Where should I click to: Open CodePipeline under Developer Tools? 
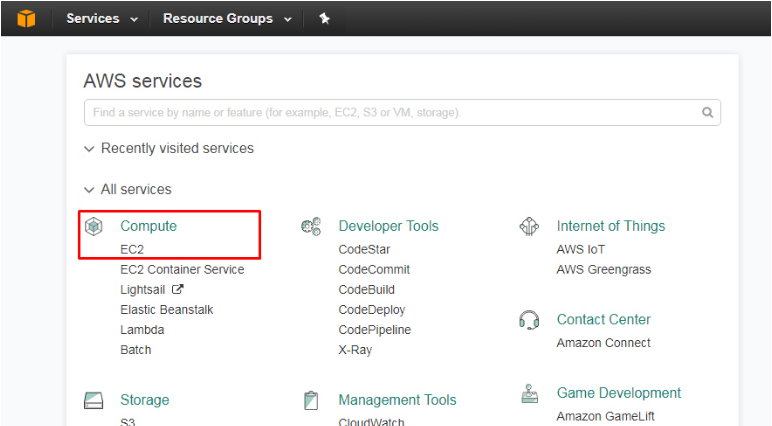pos(374,330)
